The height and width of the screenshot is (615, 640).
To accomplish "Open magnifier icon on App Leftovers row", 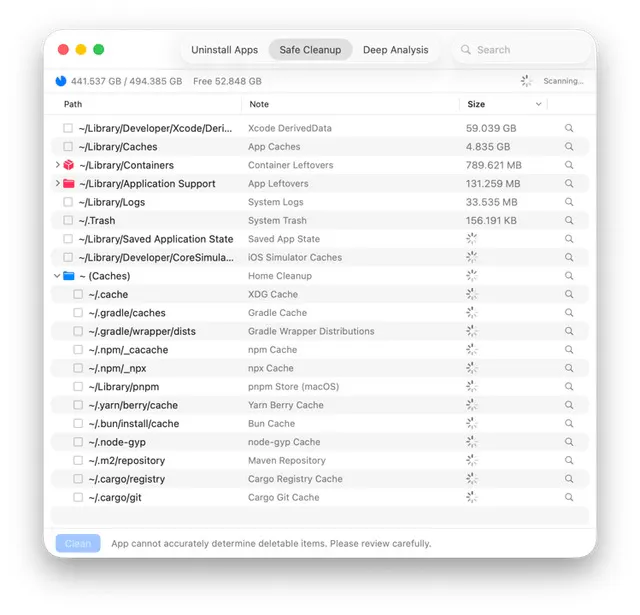I will (569, 184).
